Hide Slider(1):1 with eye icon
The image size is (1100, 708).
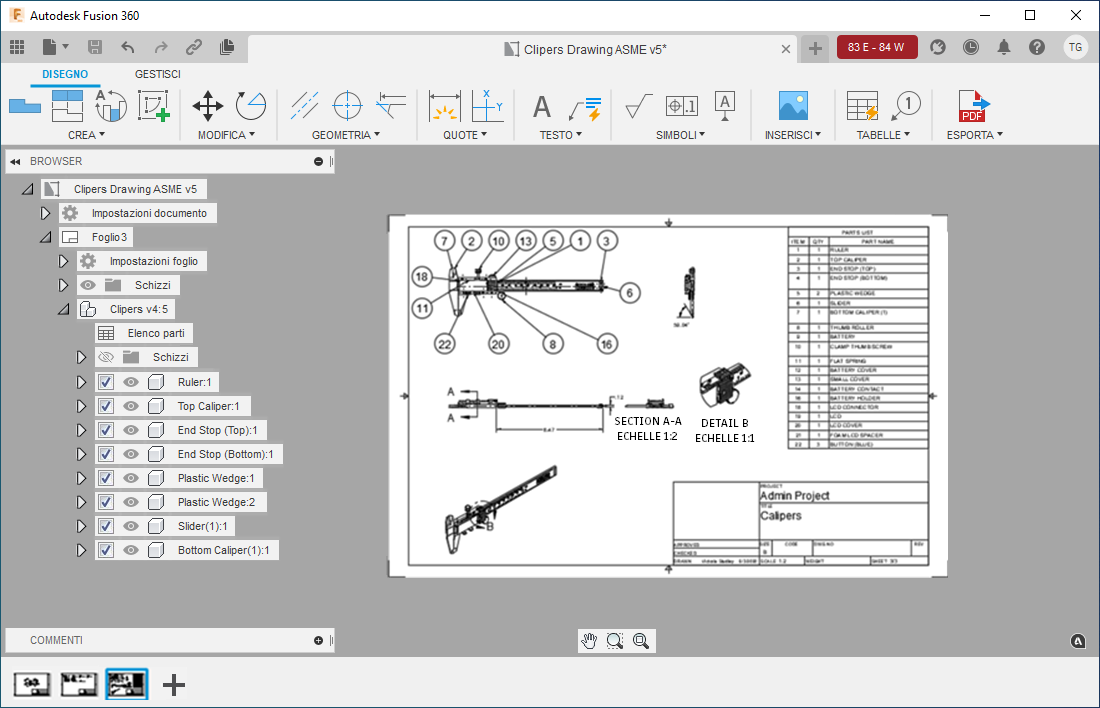pos(130,526)
